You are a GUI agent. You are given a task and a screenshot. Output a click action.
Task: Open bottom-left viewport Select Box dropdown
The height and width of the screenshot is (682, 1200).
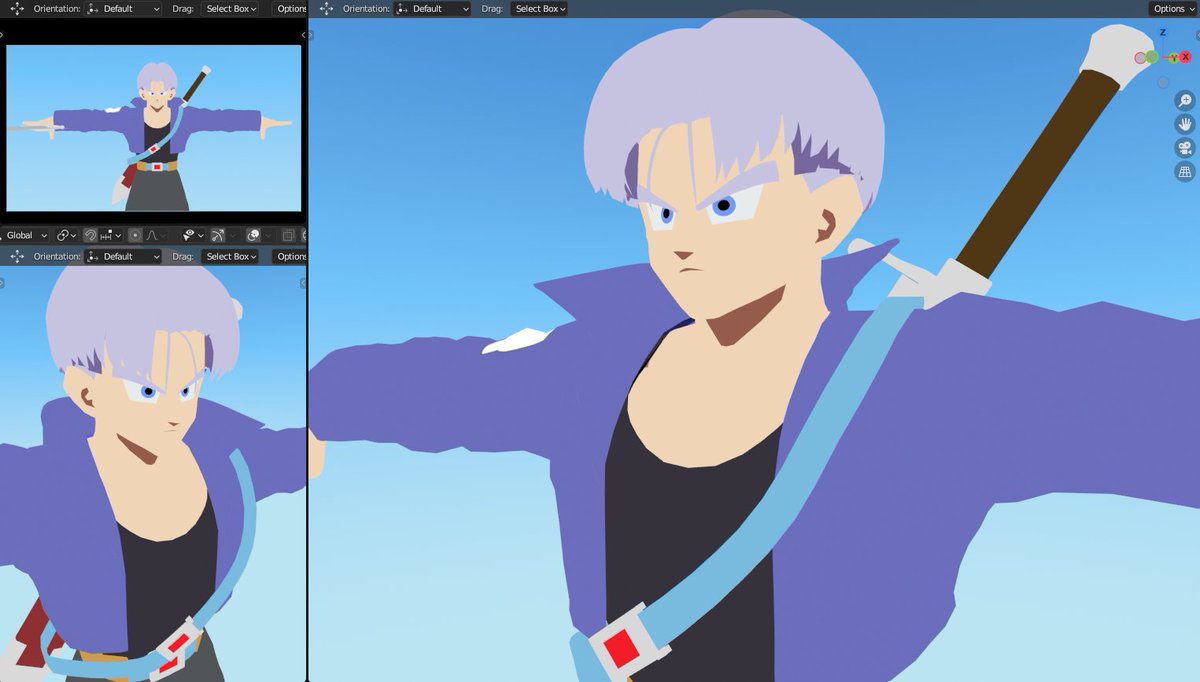point(230,256)
